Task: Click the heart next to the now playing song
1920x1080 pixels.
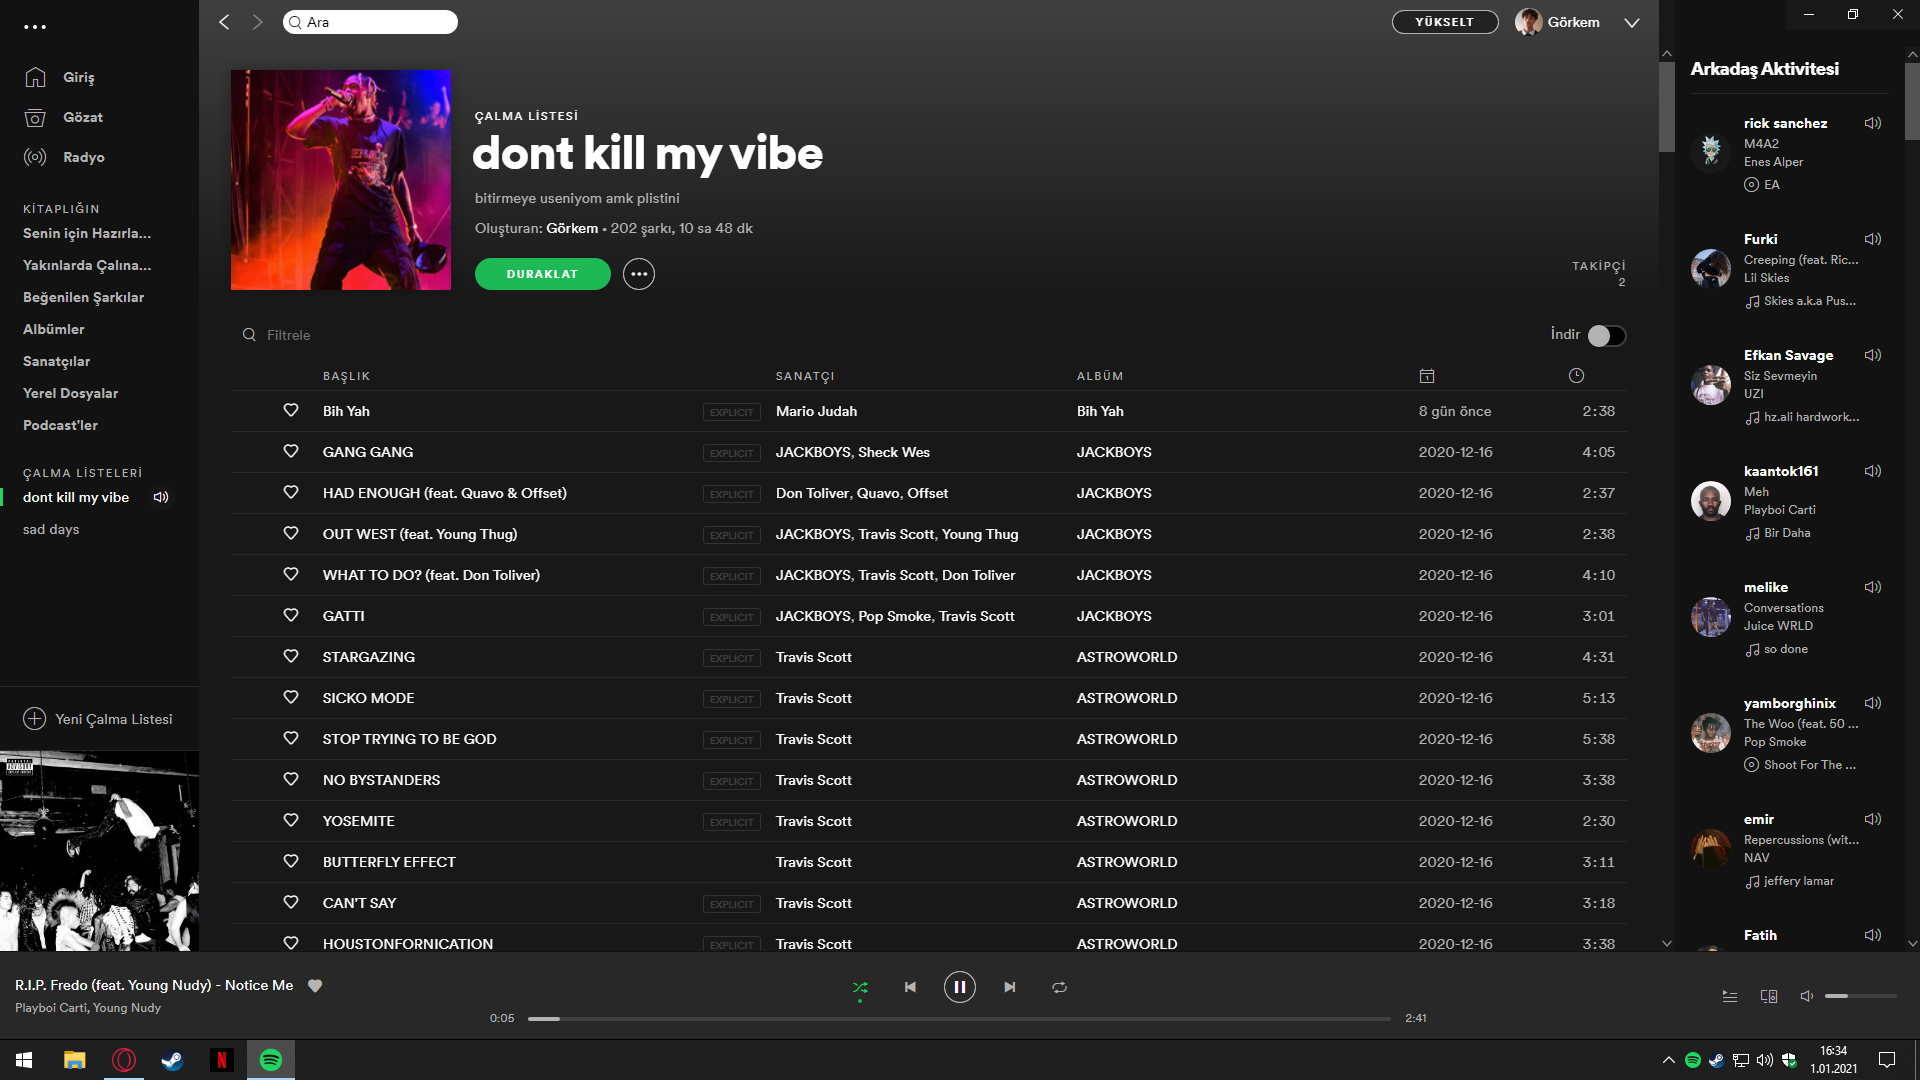Action: coord(315,985)
